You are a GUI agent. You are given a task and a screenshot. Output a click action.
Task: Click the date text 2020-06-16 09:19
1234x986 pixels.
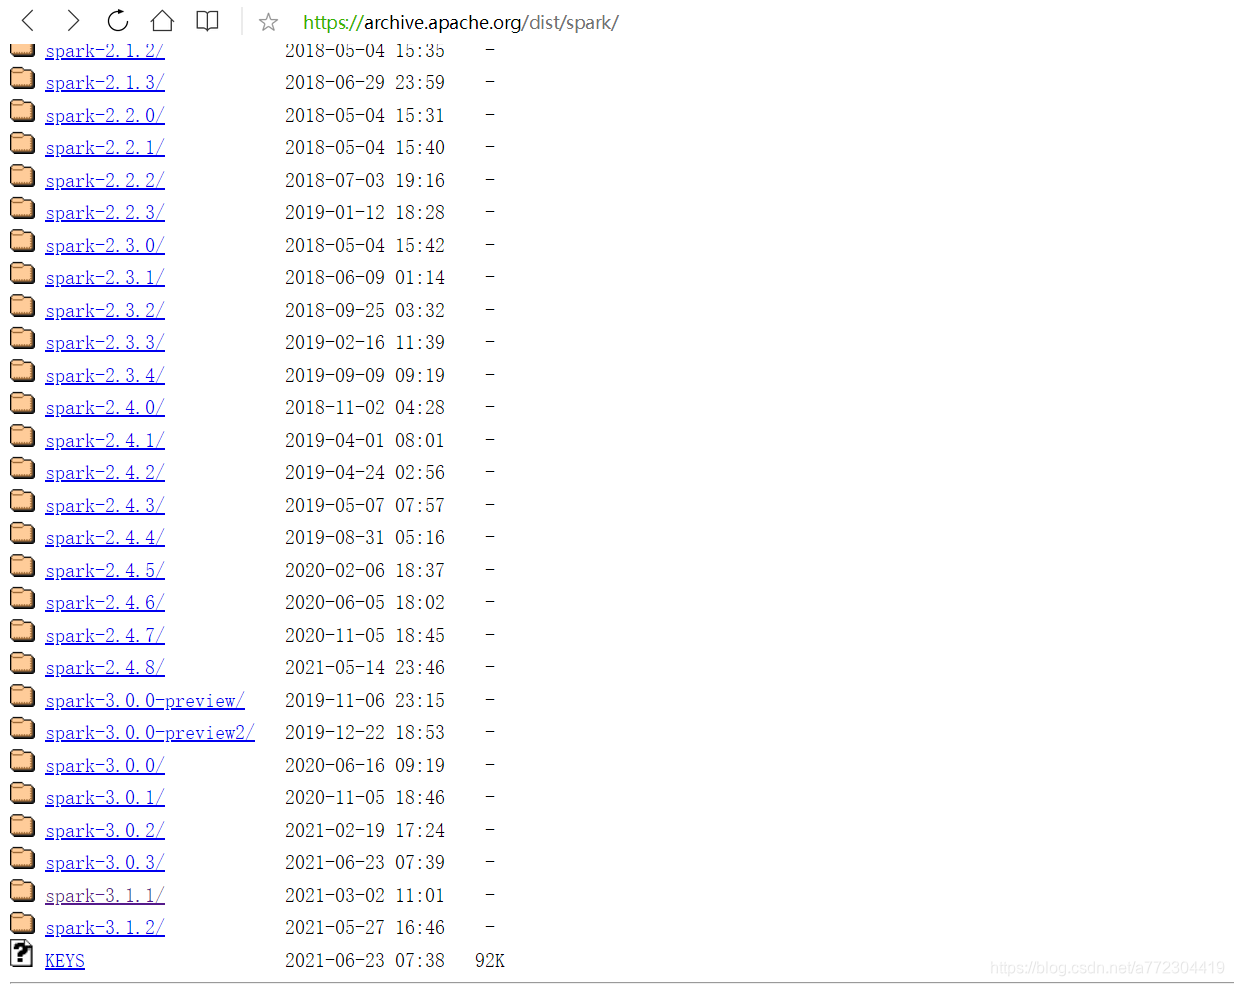tap(365, 765)
